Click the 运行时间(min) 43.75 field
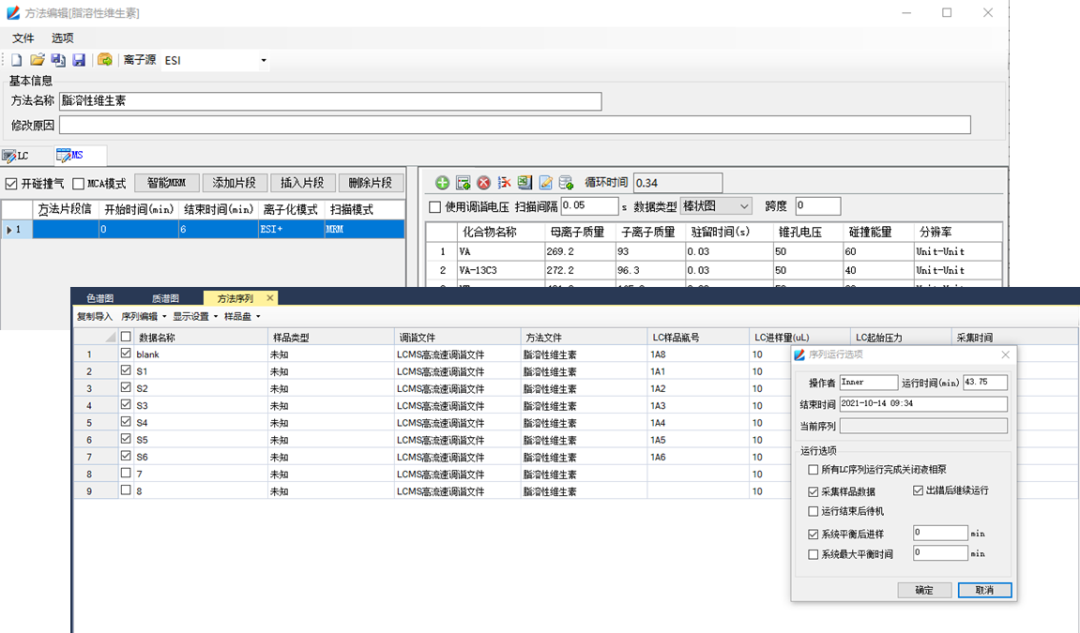This screenshot has width=1080, height=633. [x=985, y=382]
